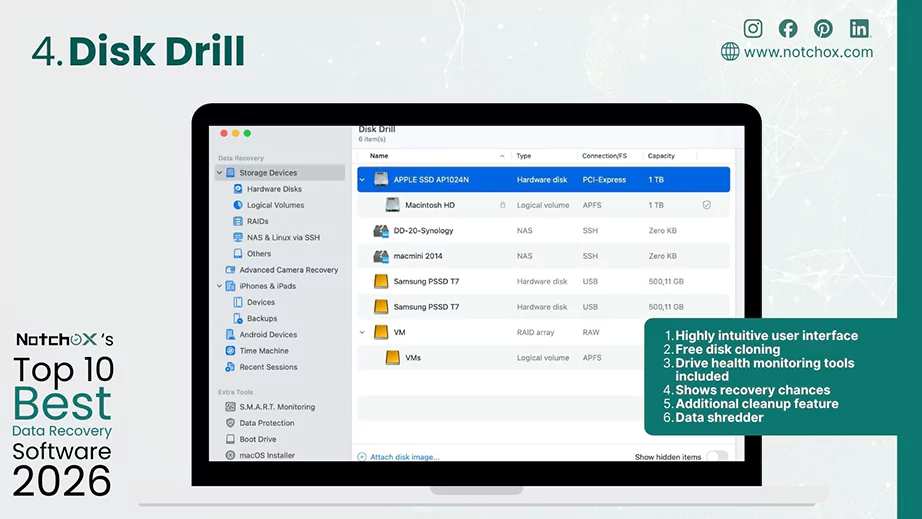Select the VMs logical volume row
This screenshot has width=922, height=519.
501,357
